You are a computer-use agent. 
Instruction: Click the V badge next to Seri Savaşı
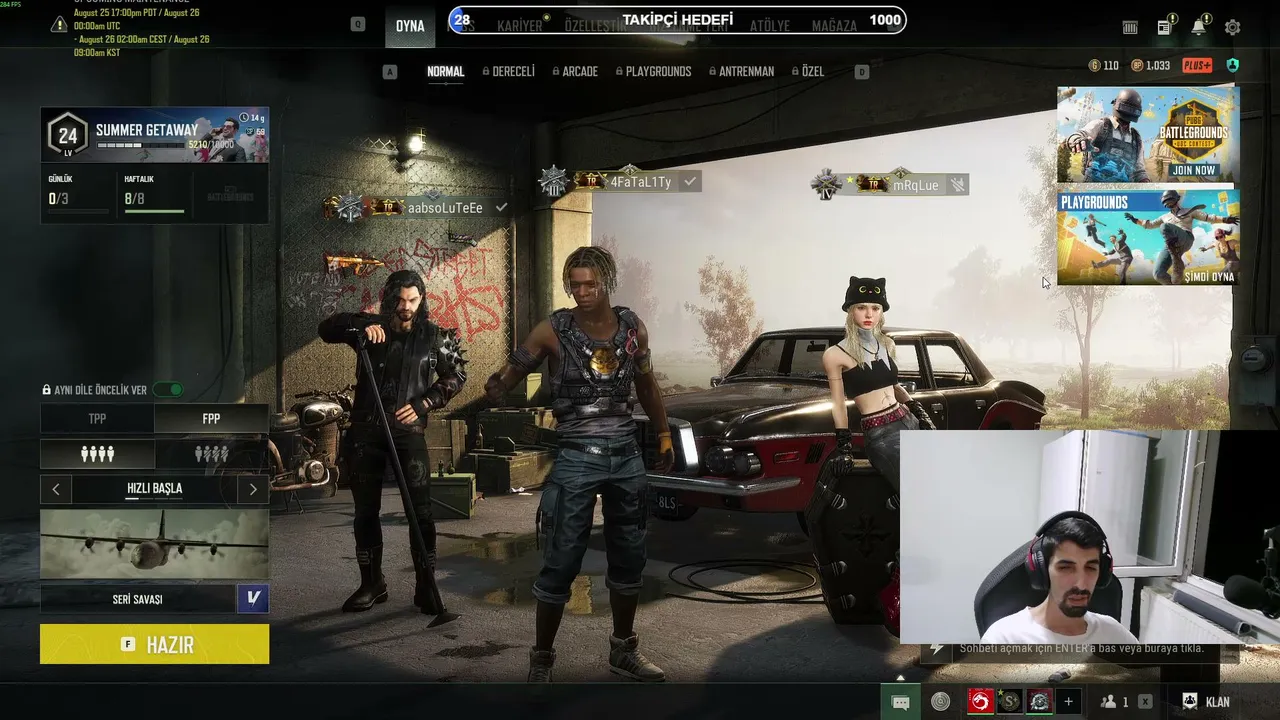[x=253, y=599]
